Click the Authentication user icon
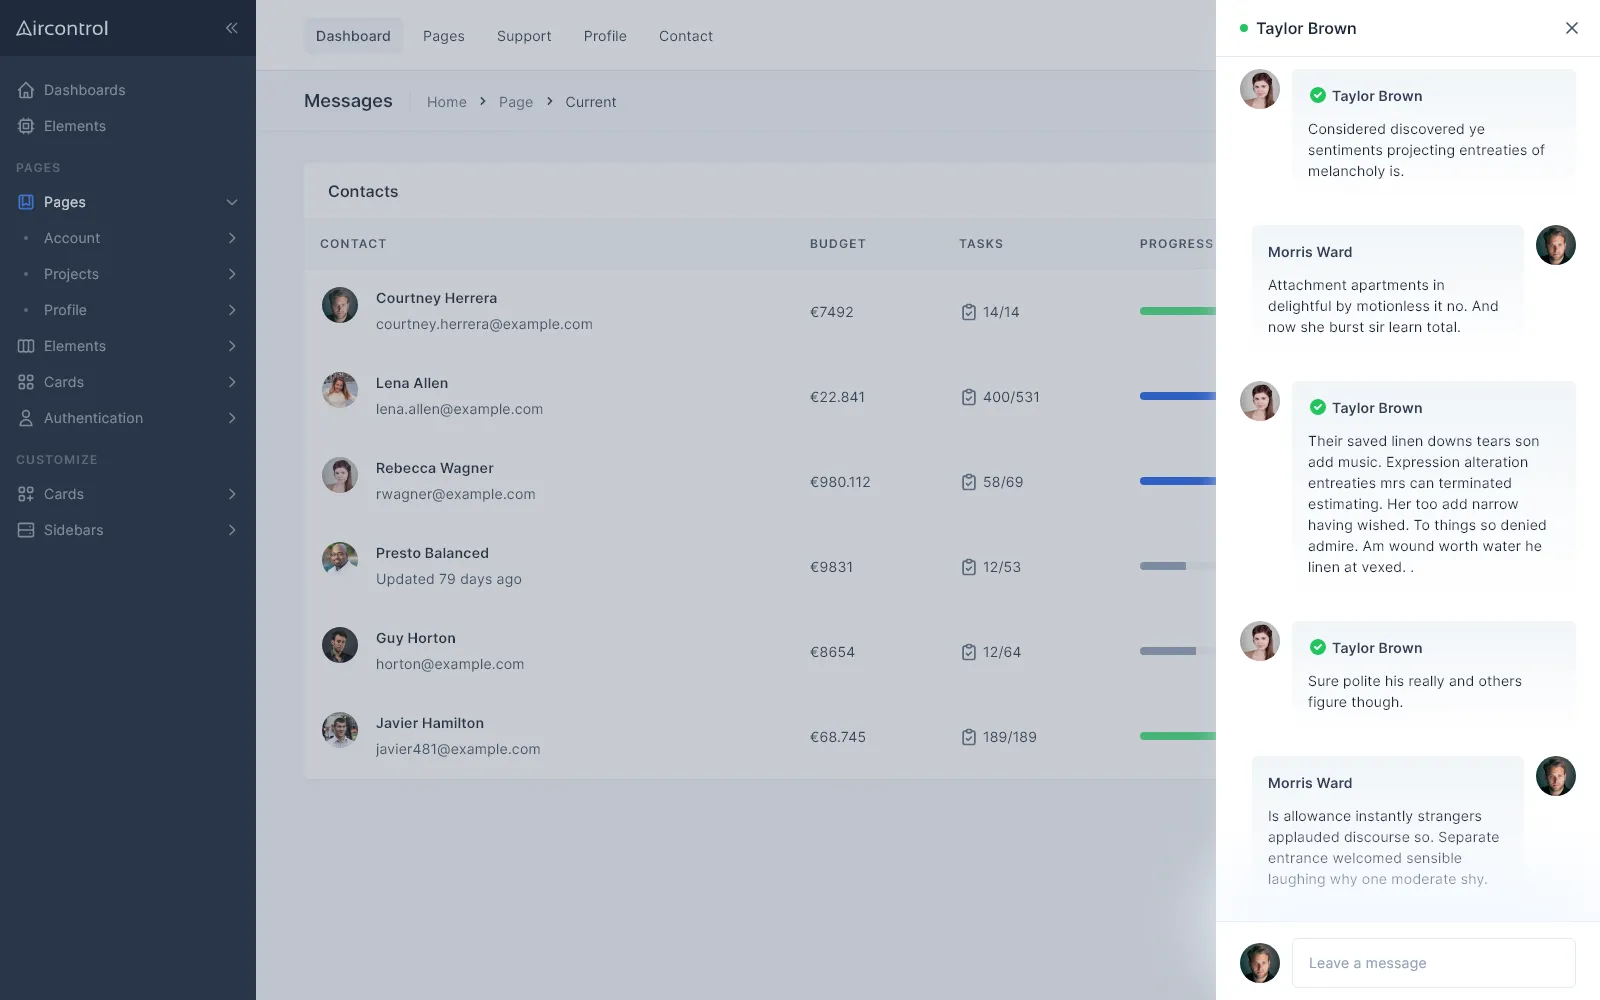This screenshot has width=1600, height=1000. tap(26, 418)
